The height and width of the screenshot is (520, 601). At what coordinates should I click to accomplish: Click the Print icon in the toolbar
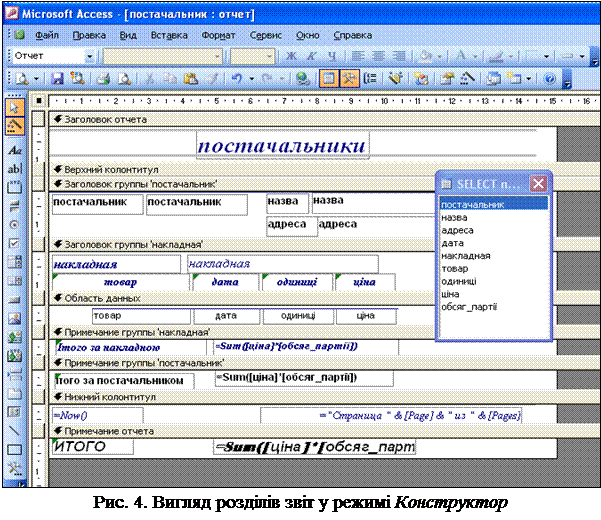point(103,79)
